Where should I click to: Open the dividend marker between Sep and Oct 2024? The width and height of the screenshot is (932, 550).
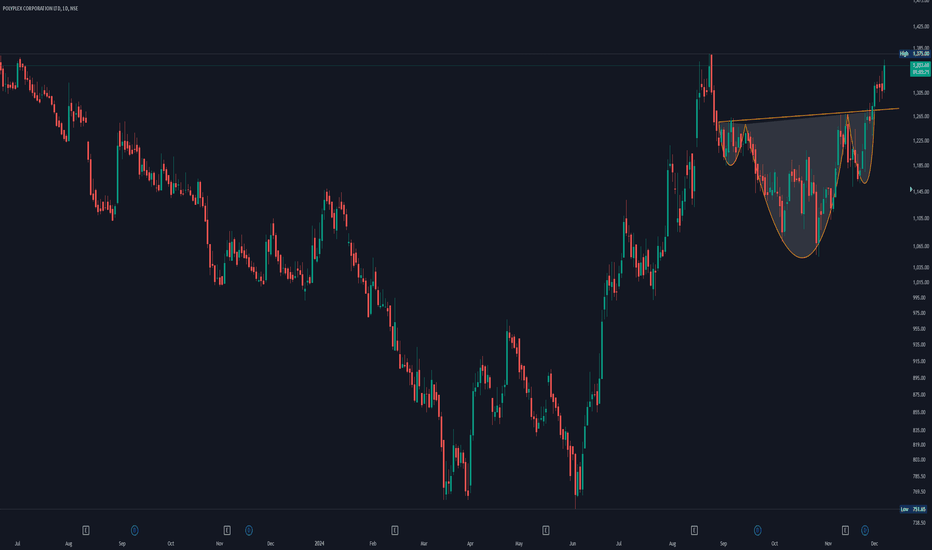pyautogui.click(x=758, y=530)
